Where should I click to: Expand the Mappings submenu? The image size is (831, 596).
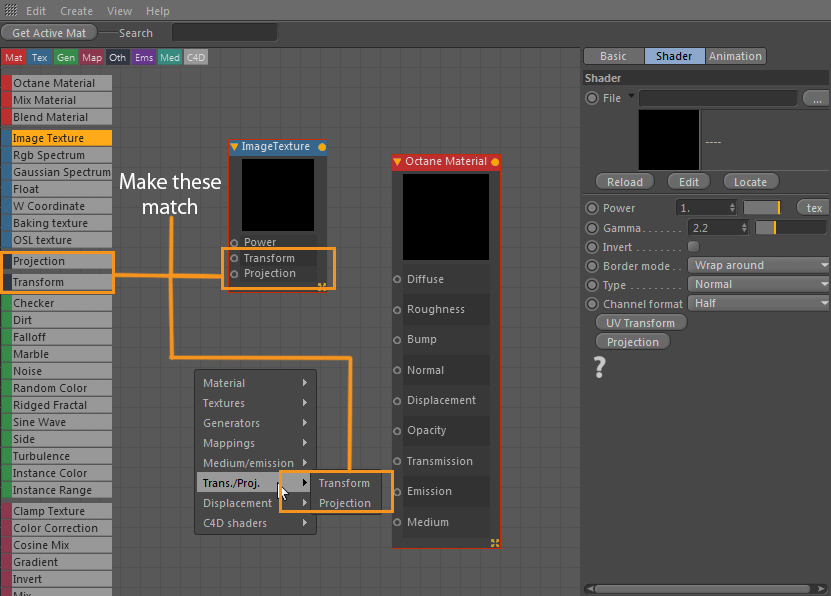(x=255, y=443)
